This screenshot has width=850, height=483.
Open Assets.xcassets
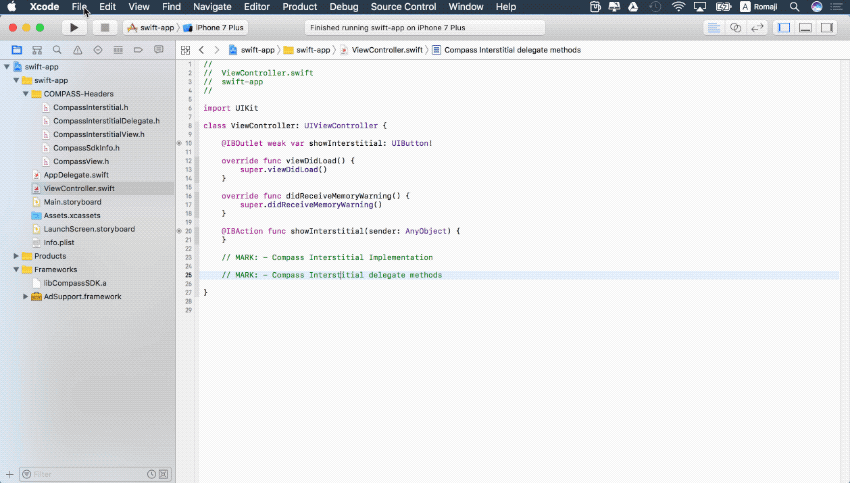[x=72, y=215]
